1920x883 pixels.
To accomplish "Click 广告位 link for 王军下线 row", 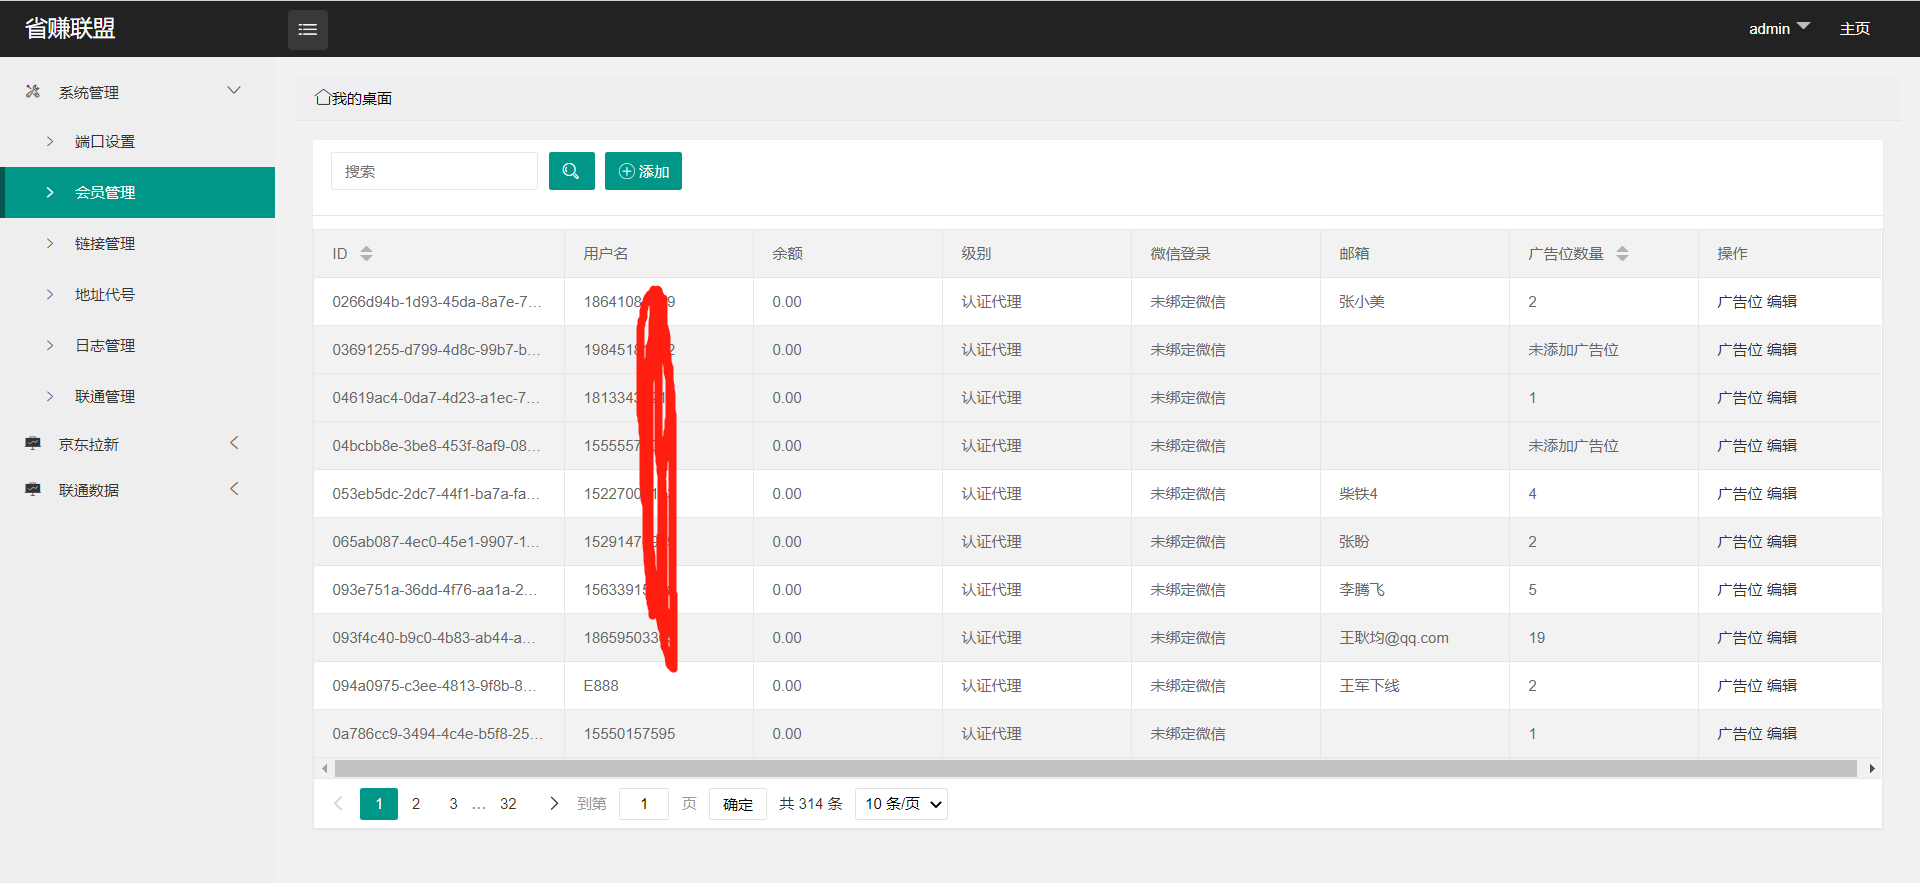I will pos(1740,686).
